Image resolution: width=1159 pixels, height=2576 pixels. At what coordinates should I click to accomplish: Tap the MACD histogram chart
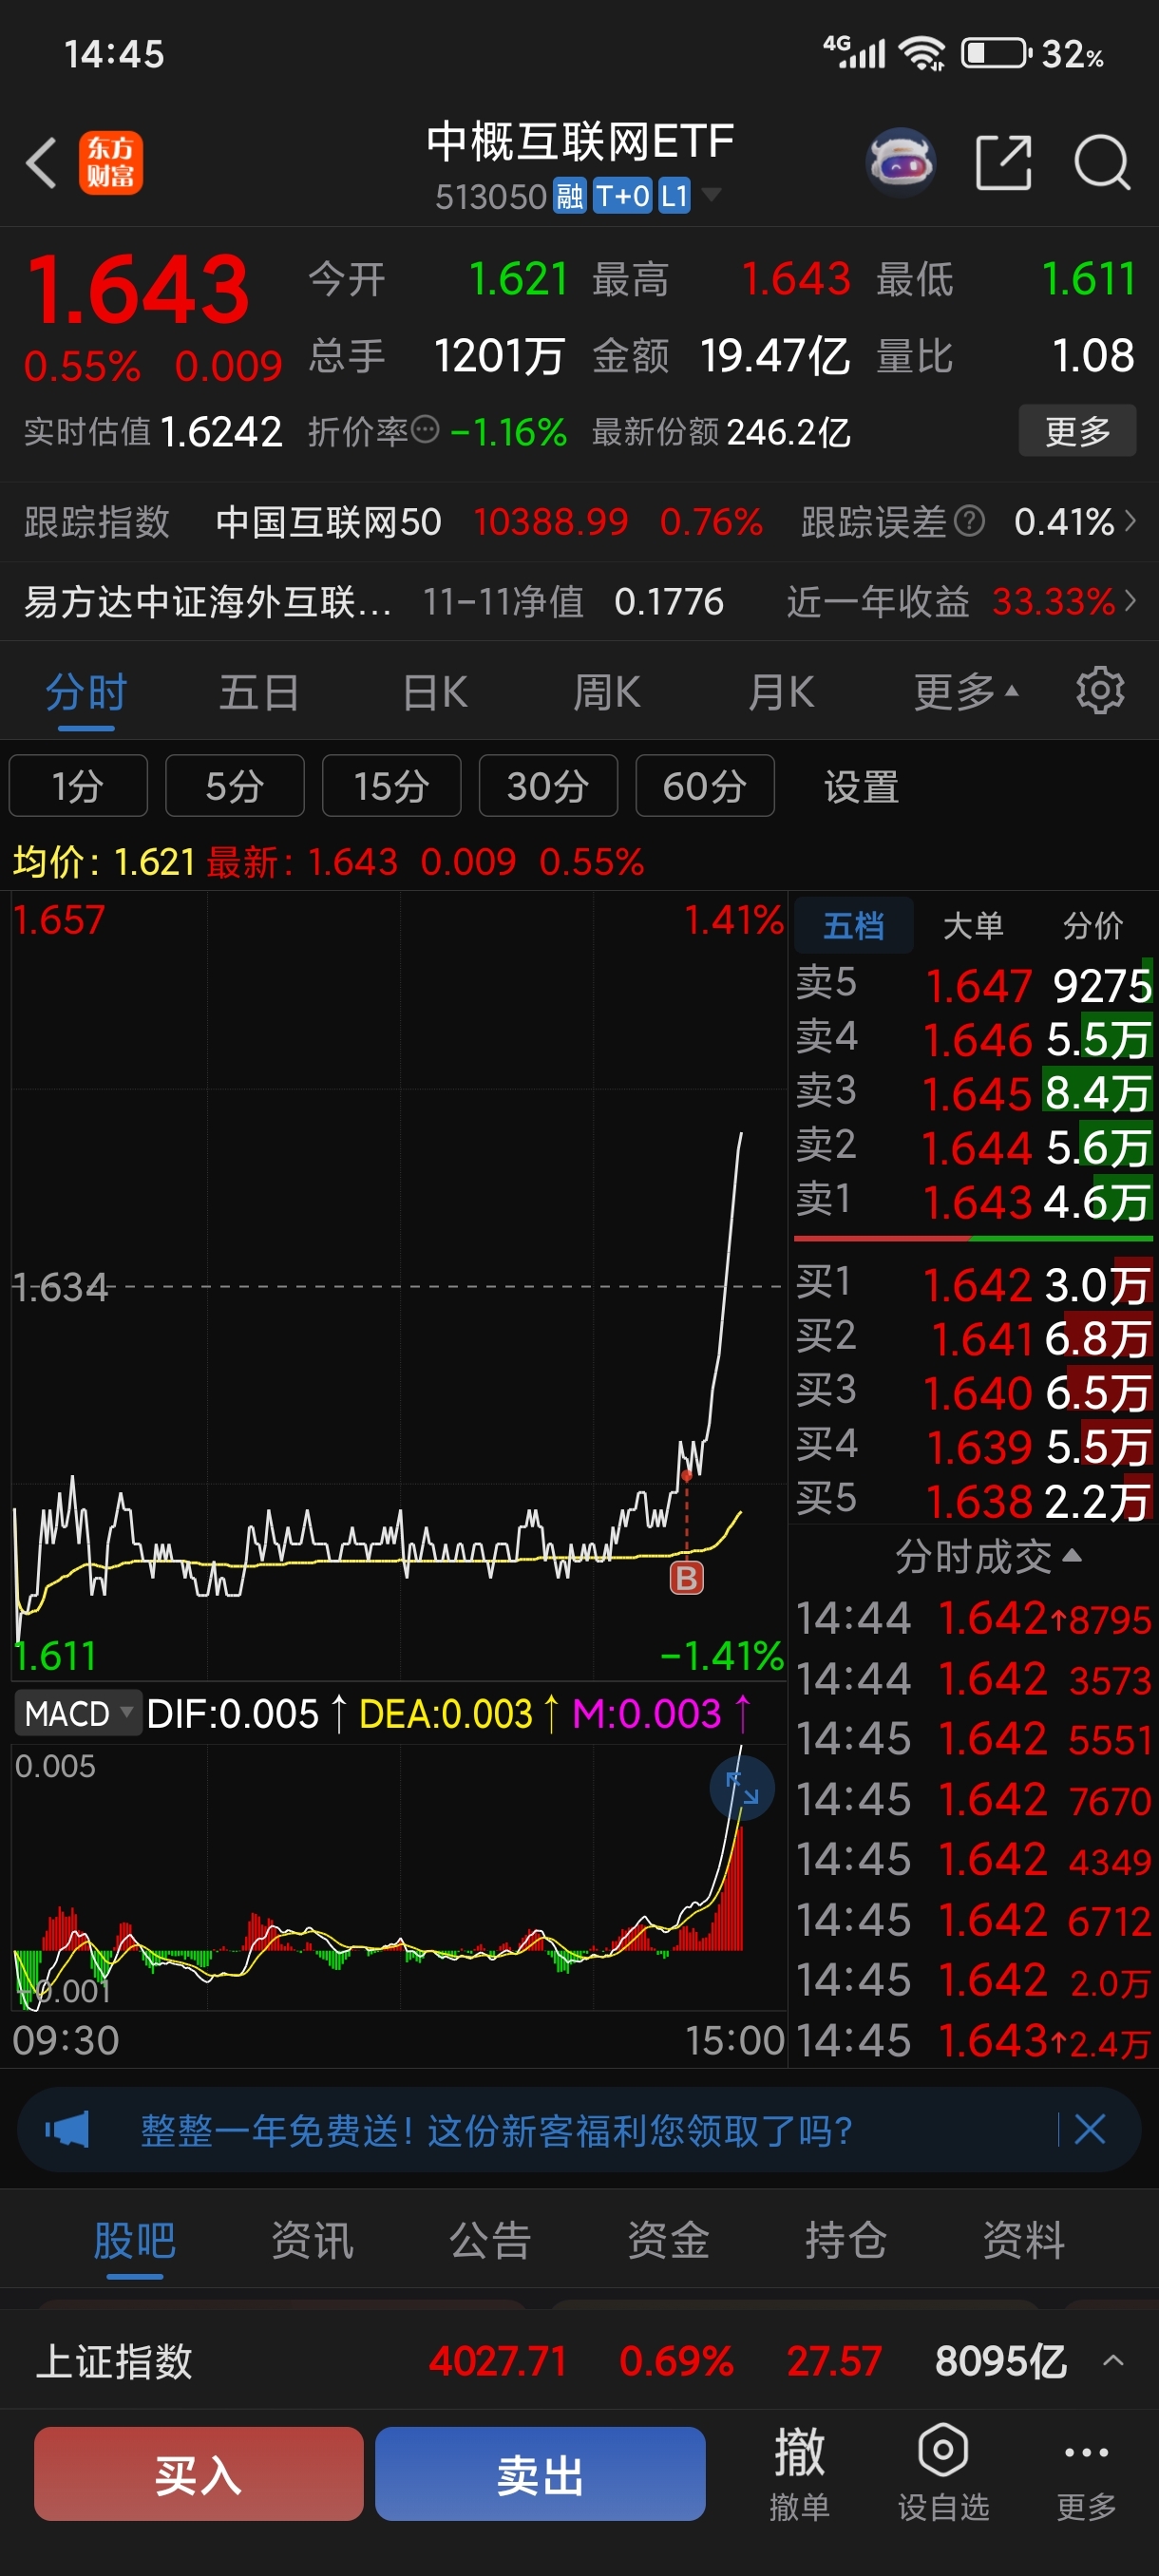point(398,1876)
